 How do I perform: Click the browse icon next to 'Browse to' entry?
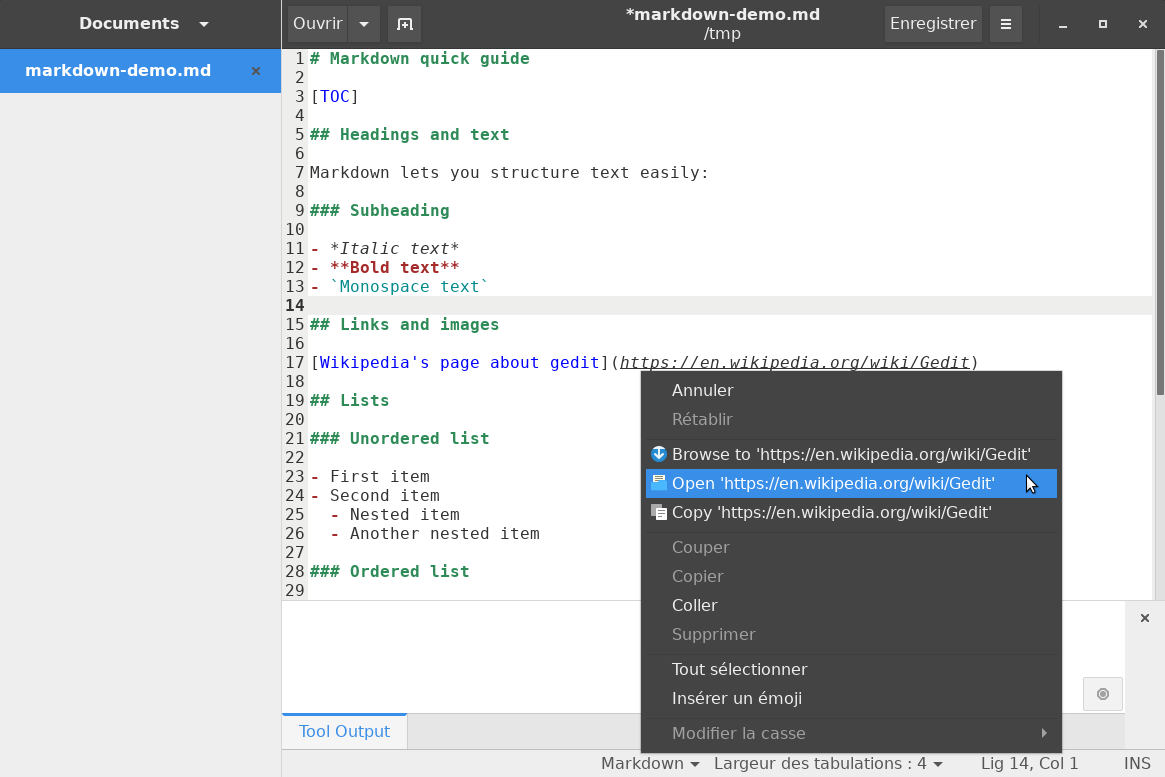coord(658,454)
